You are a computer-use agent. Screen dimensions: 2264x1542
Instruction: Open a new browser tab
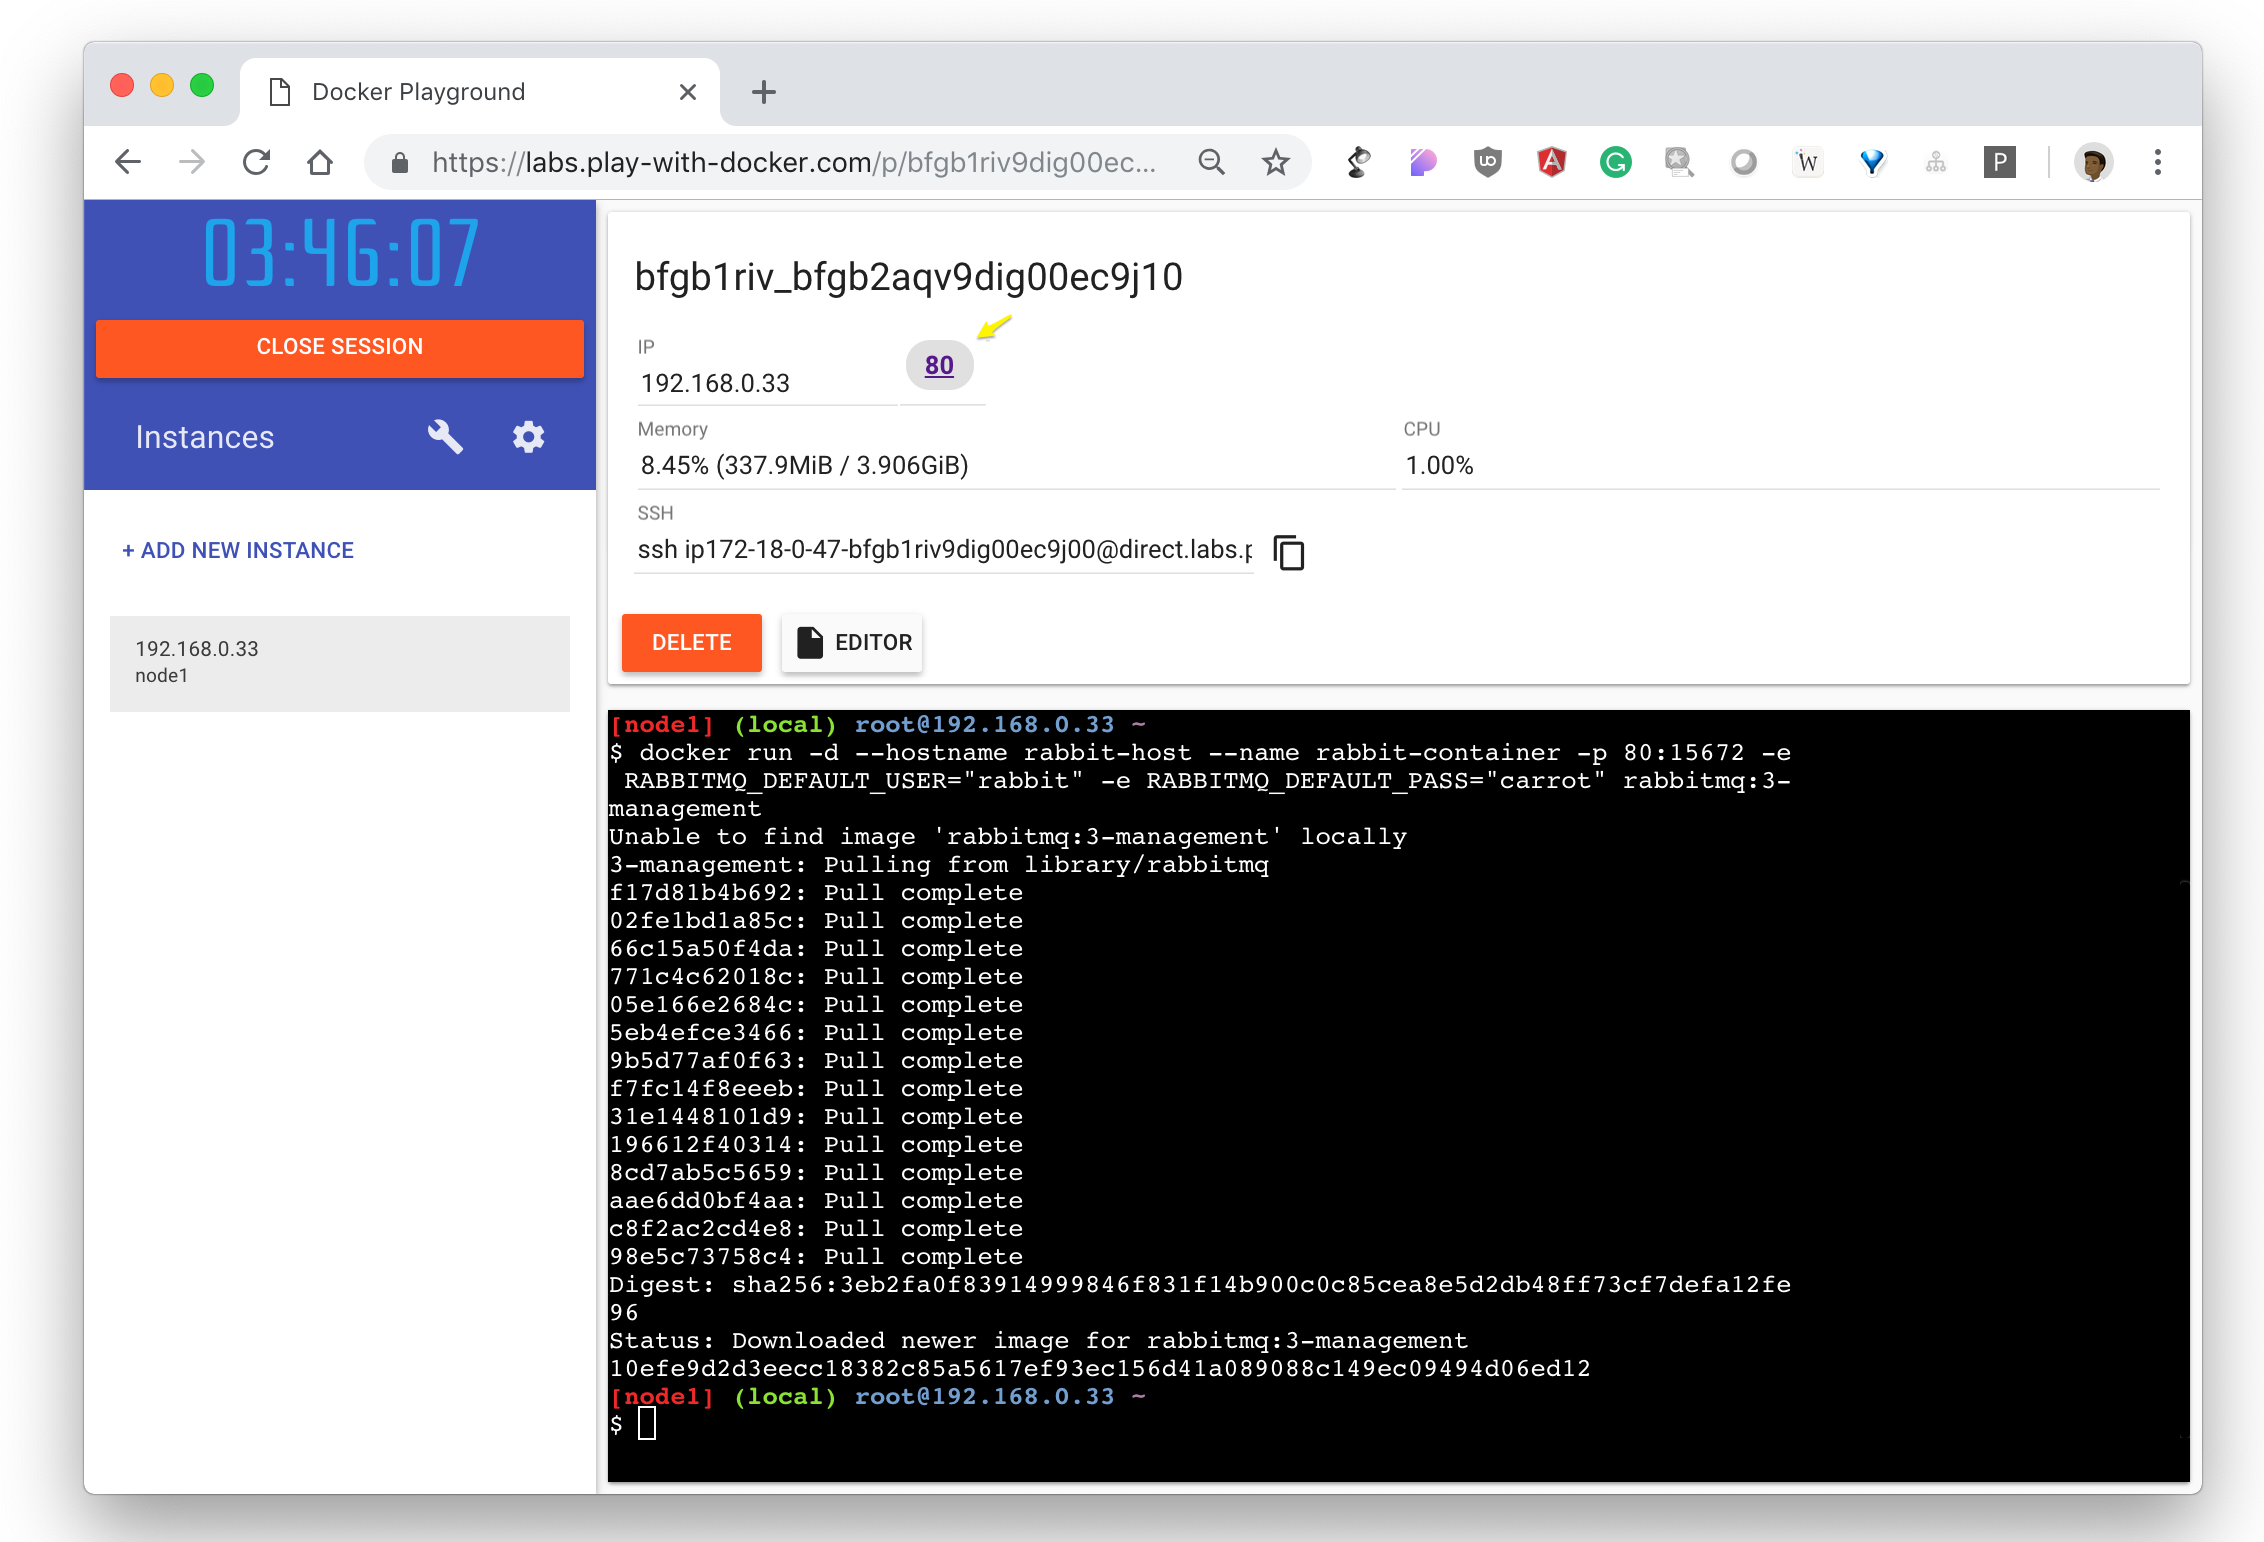[x=763, y=92]
